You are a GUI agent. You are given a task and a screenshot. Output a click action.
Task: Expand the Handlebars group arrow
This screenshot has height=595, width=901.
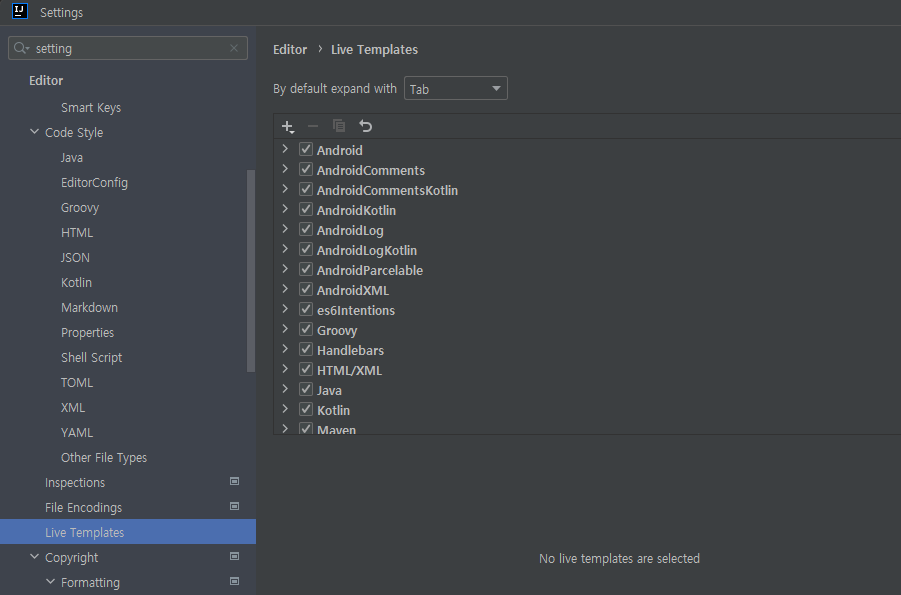[x=285, y=349]
